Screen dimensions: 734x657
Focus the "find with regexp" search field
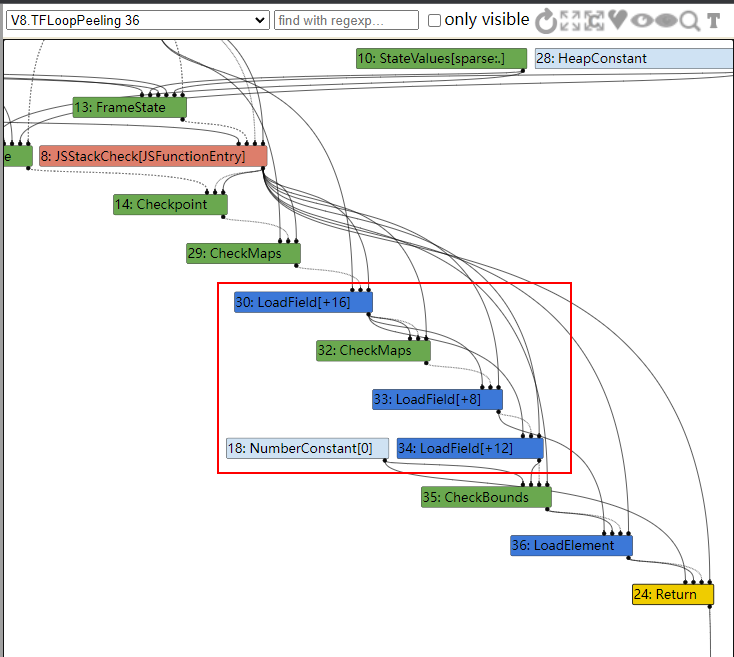(x=346, y=20)
